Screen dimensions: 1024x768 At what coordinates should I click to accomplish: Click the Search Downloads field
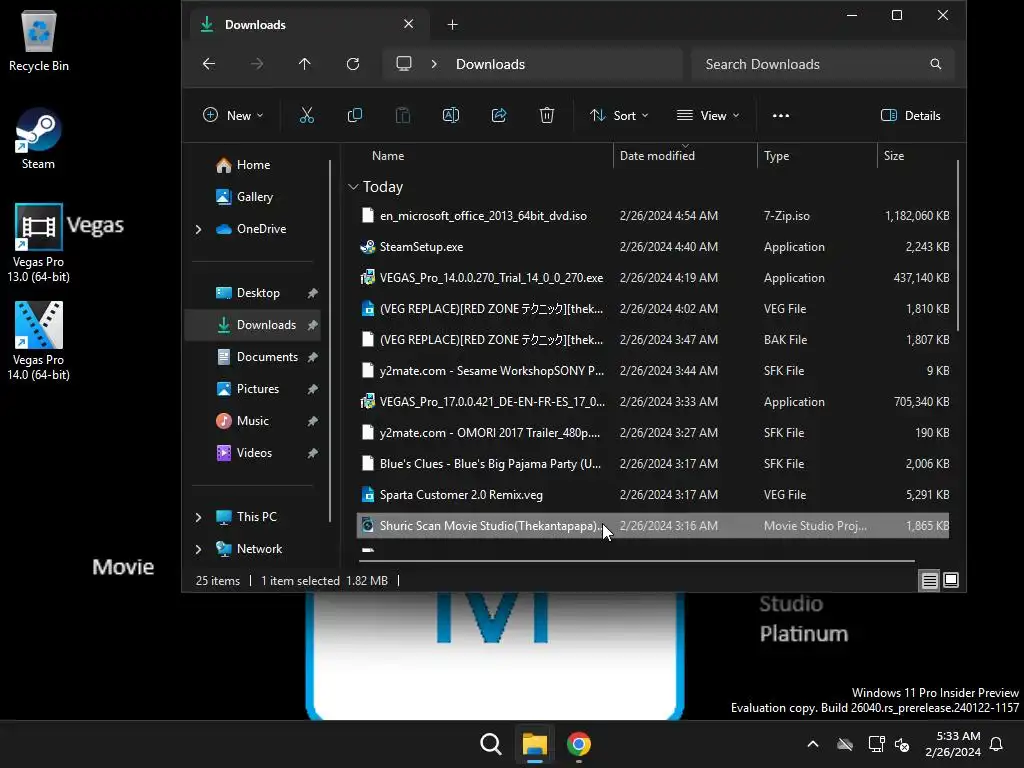(x=823, y=64)
